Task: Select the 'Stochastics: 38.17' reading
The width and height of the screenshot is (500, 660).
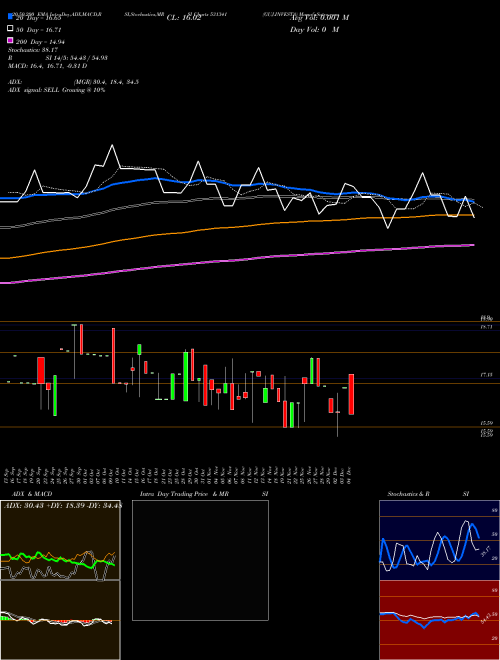Action: coord(33,50)
